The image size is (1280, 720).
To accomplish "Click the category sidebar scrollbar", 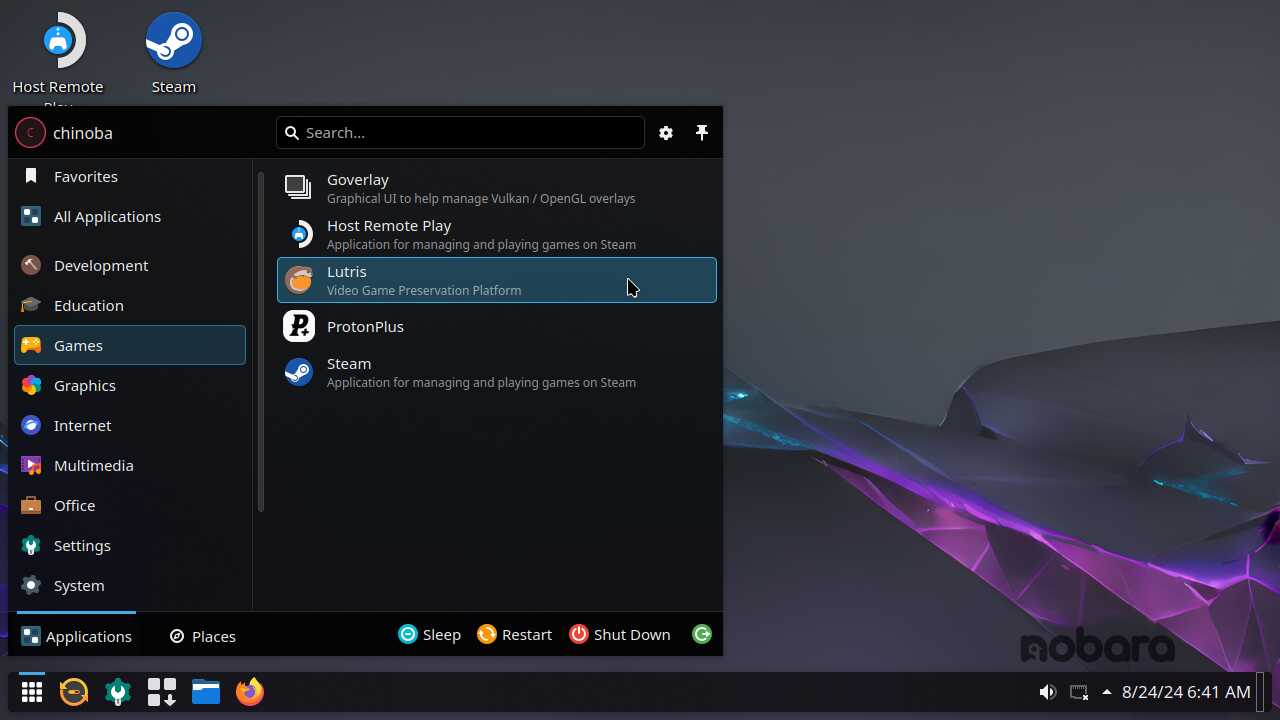I will click(261, 342).
